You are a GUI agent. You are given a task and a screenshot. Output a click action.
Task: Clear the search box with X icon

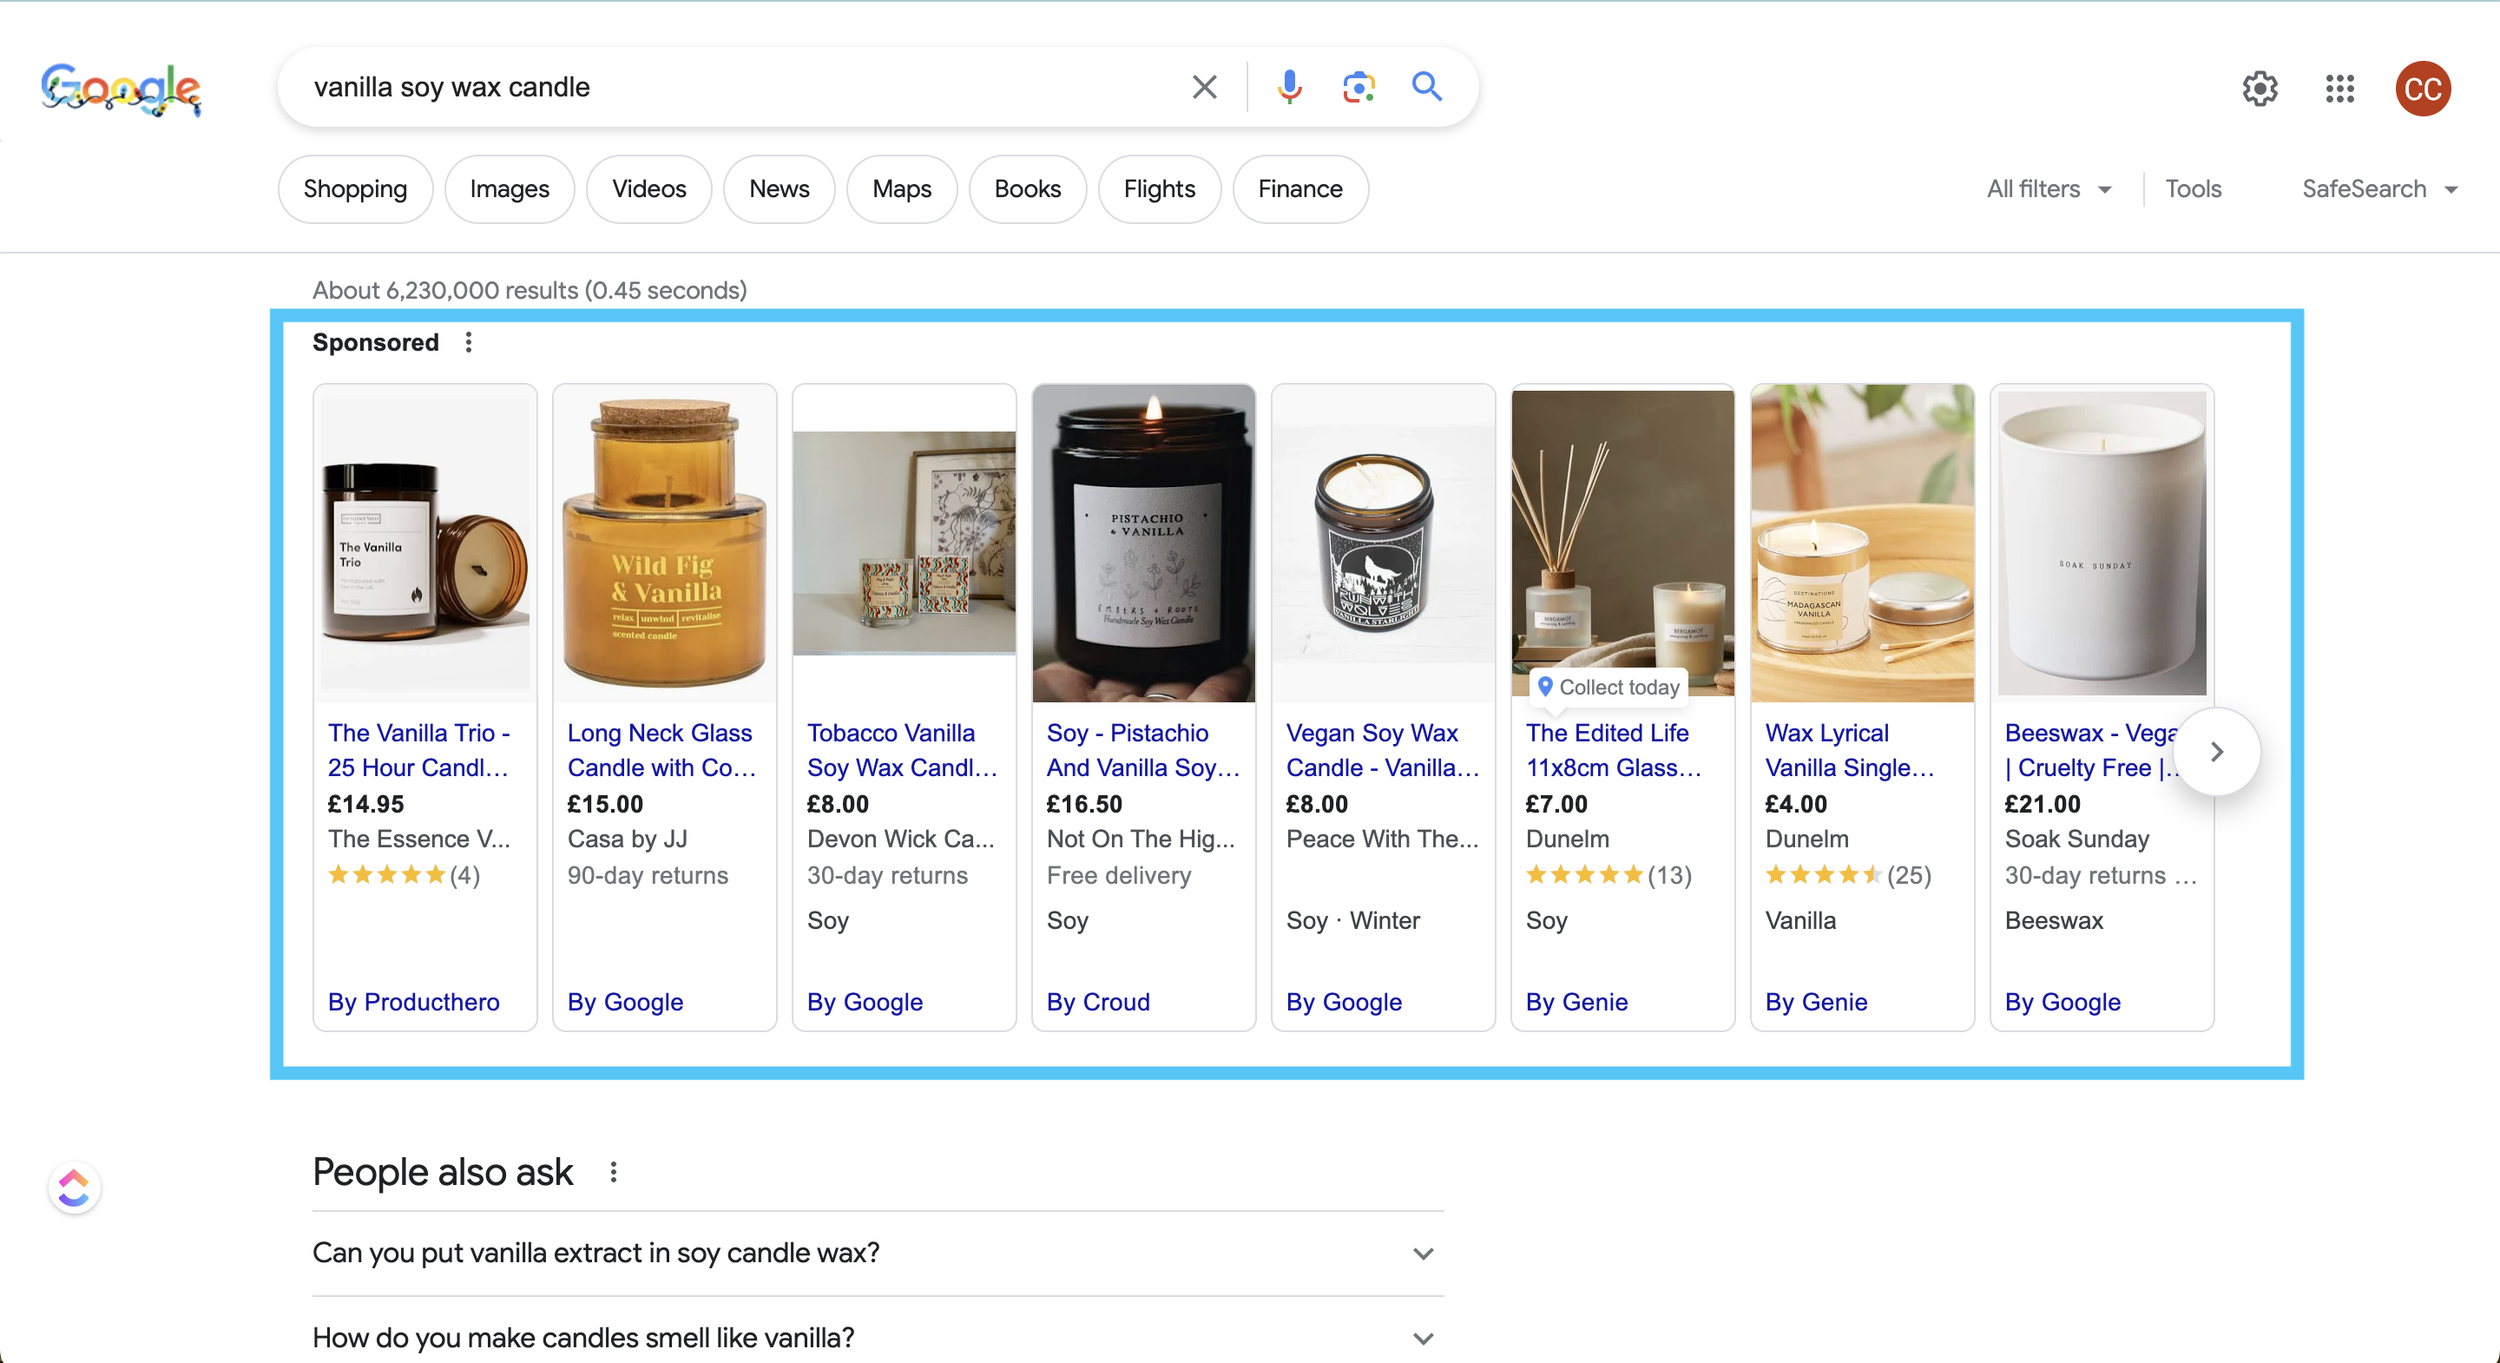tap(1204, 87)
